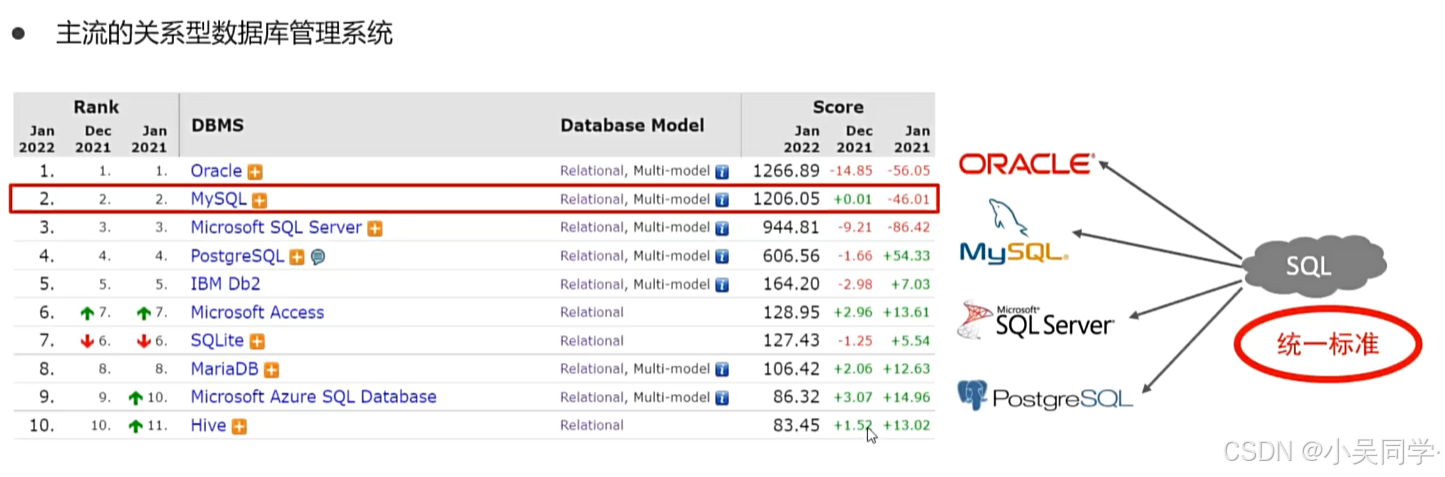Open the SQLite DBMS link
Screen dimensions: 1445x477
click(x=217, y=340)
